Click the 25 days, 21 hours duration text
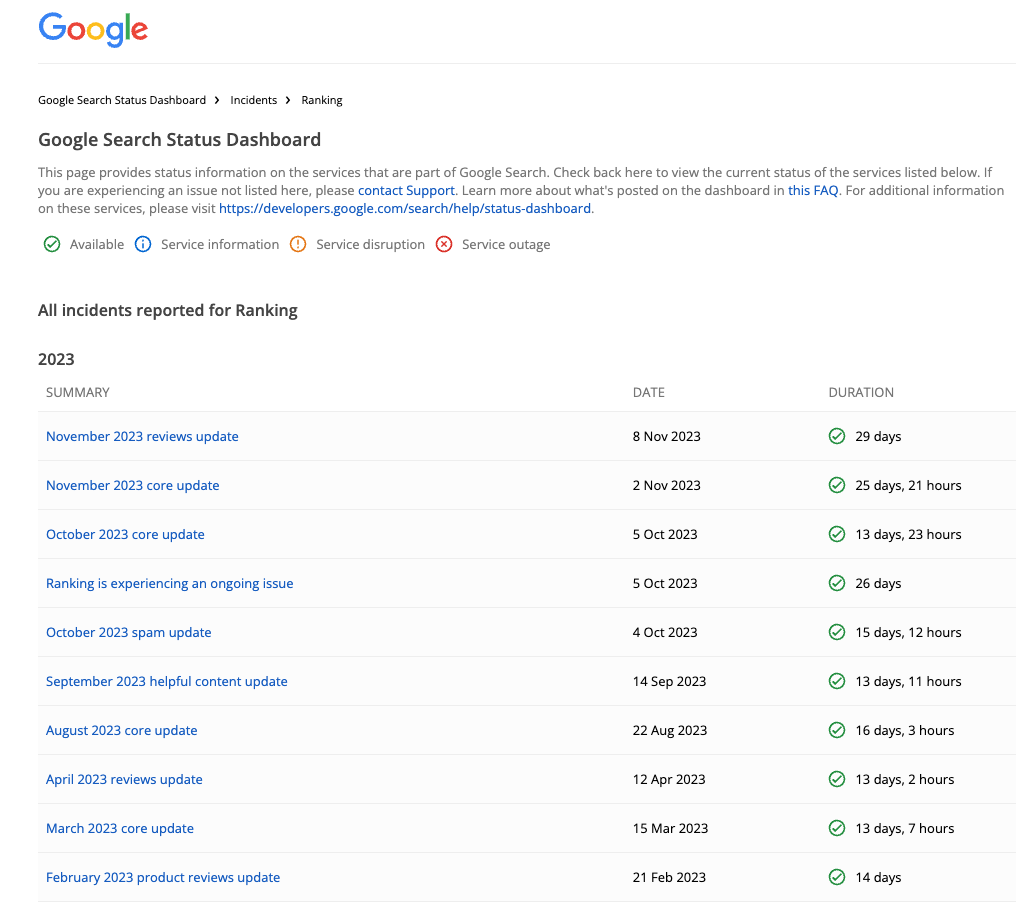The width and height of the screenshot is (1030, 921). 908,485
